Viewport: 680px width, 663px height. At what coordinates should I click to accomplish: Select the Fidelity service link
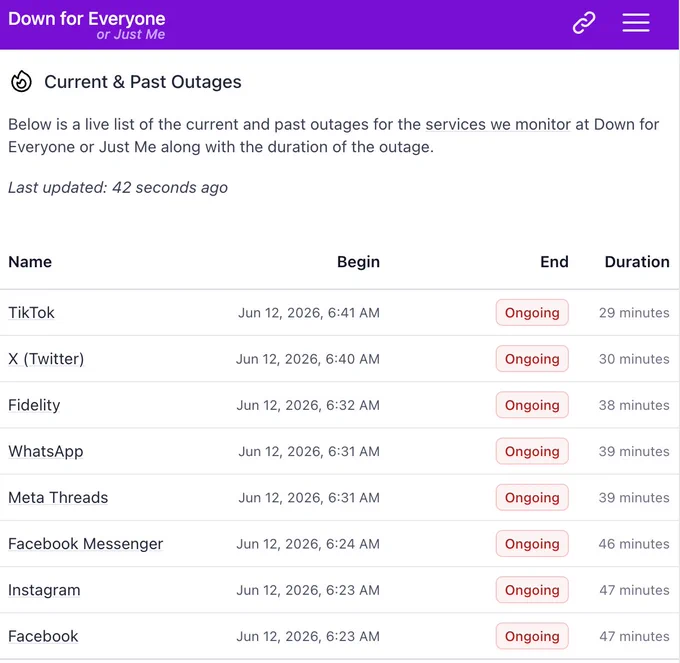(34, 405)
